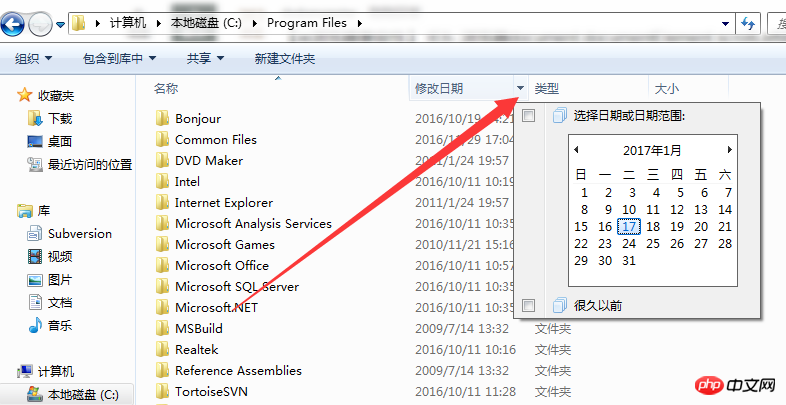Open Subversion library icon
Screen dimensions: 786x405
pos(35,234)
